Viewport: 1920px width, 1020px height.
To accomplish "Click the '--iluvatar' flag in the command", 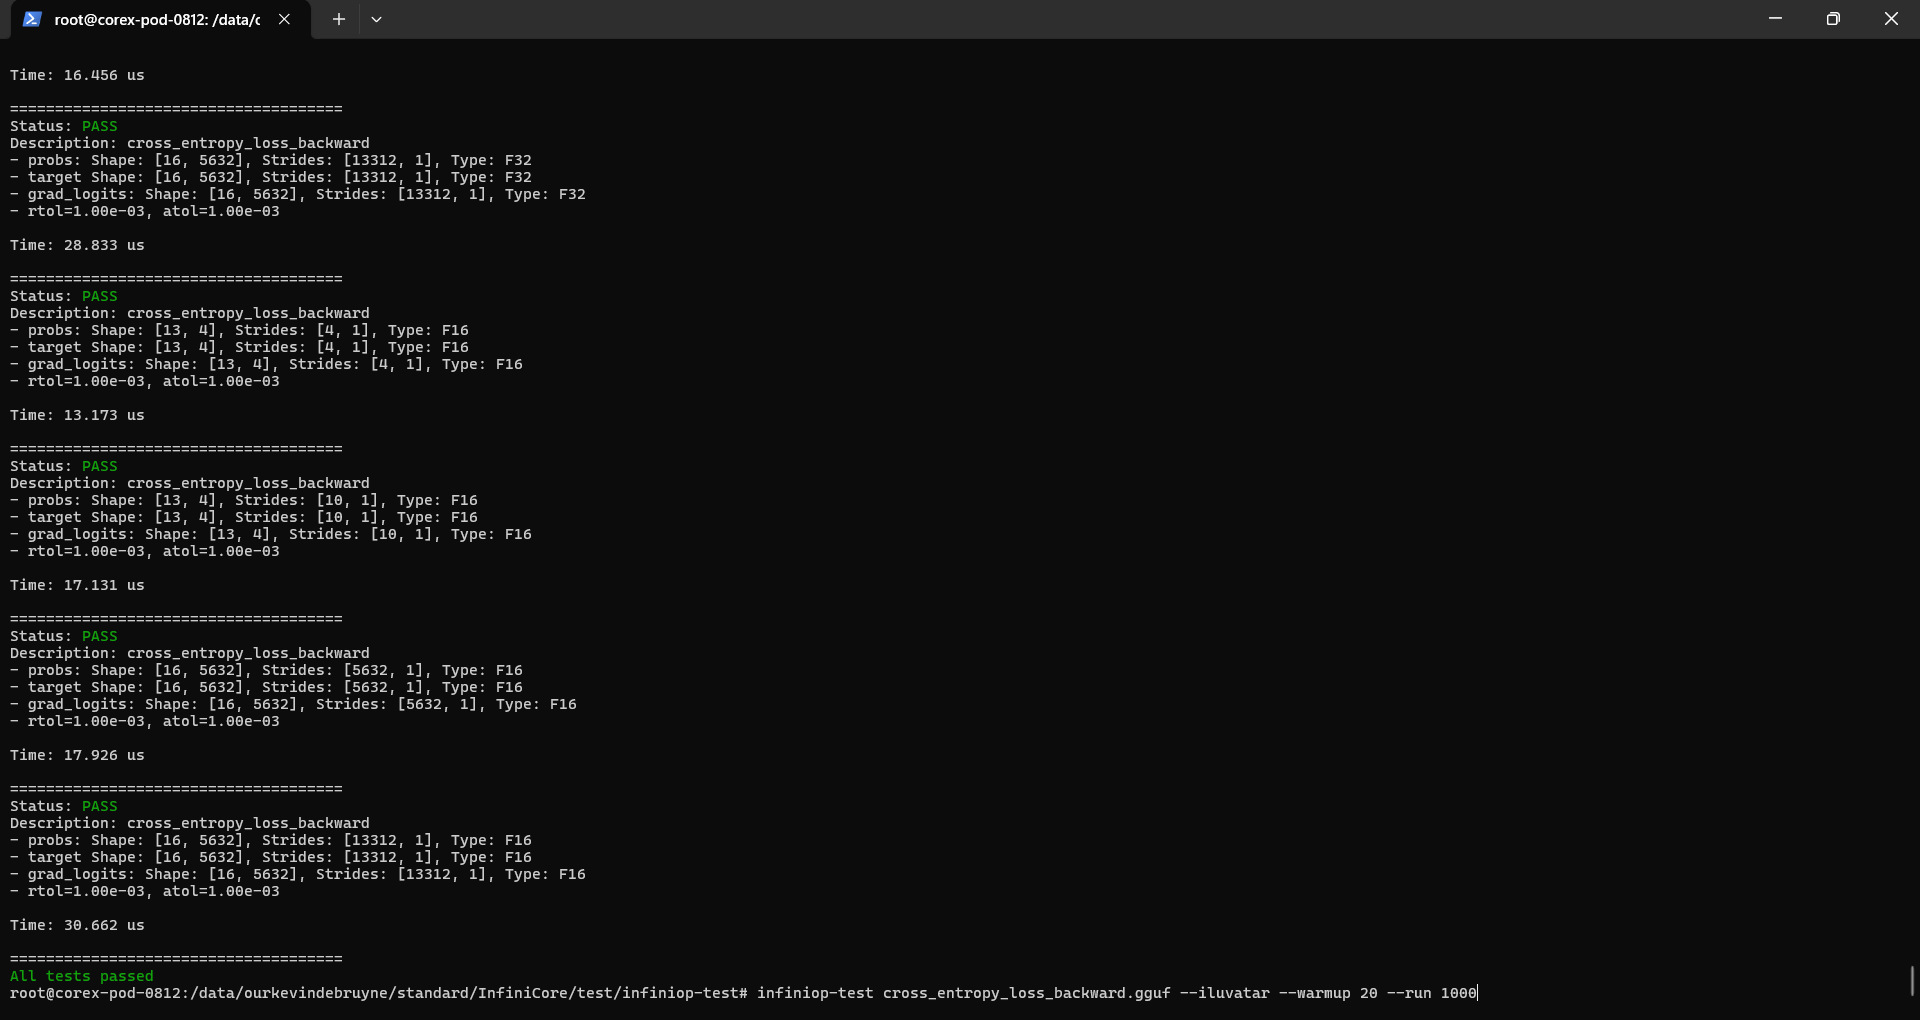I will (1225, 993).
